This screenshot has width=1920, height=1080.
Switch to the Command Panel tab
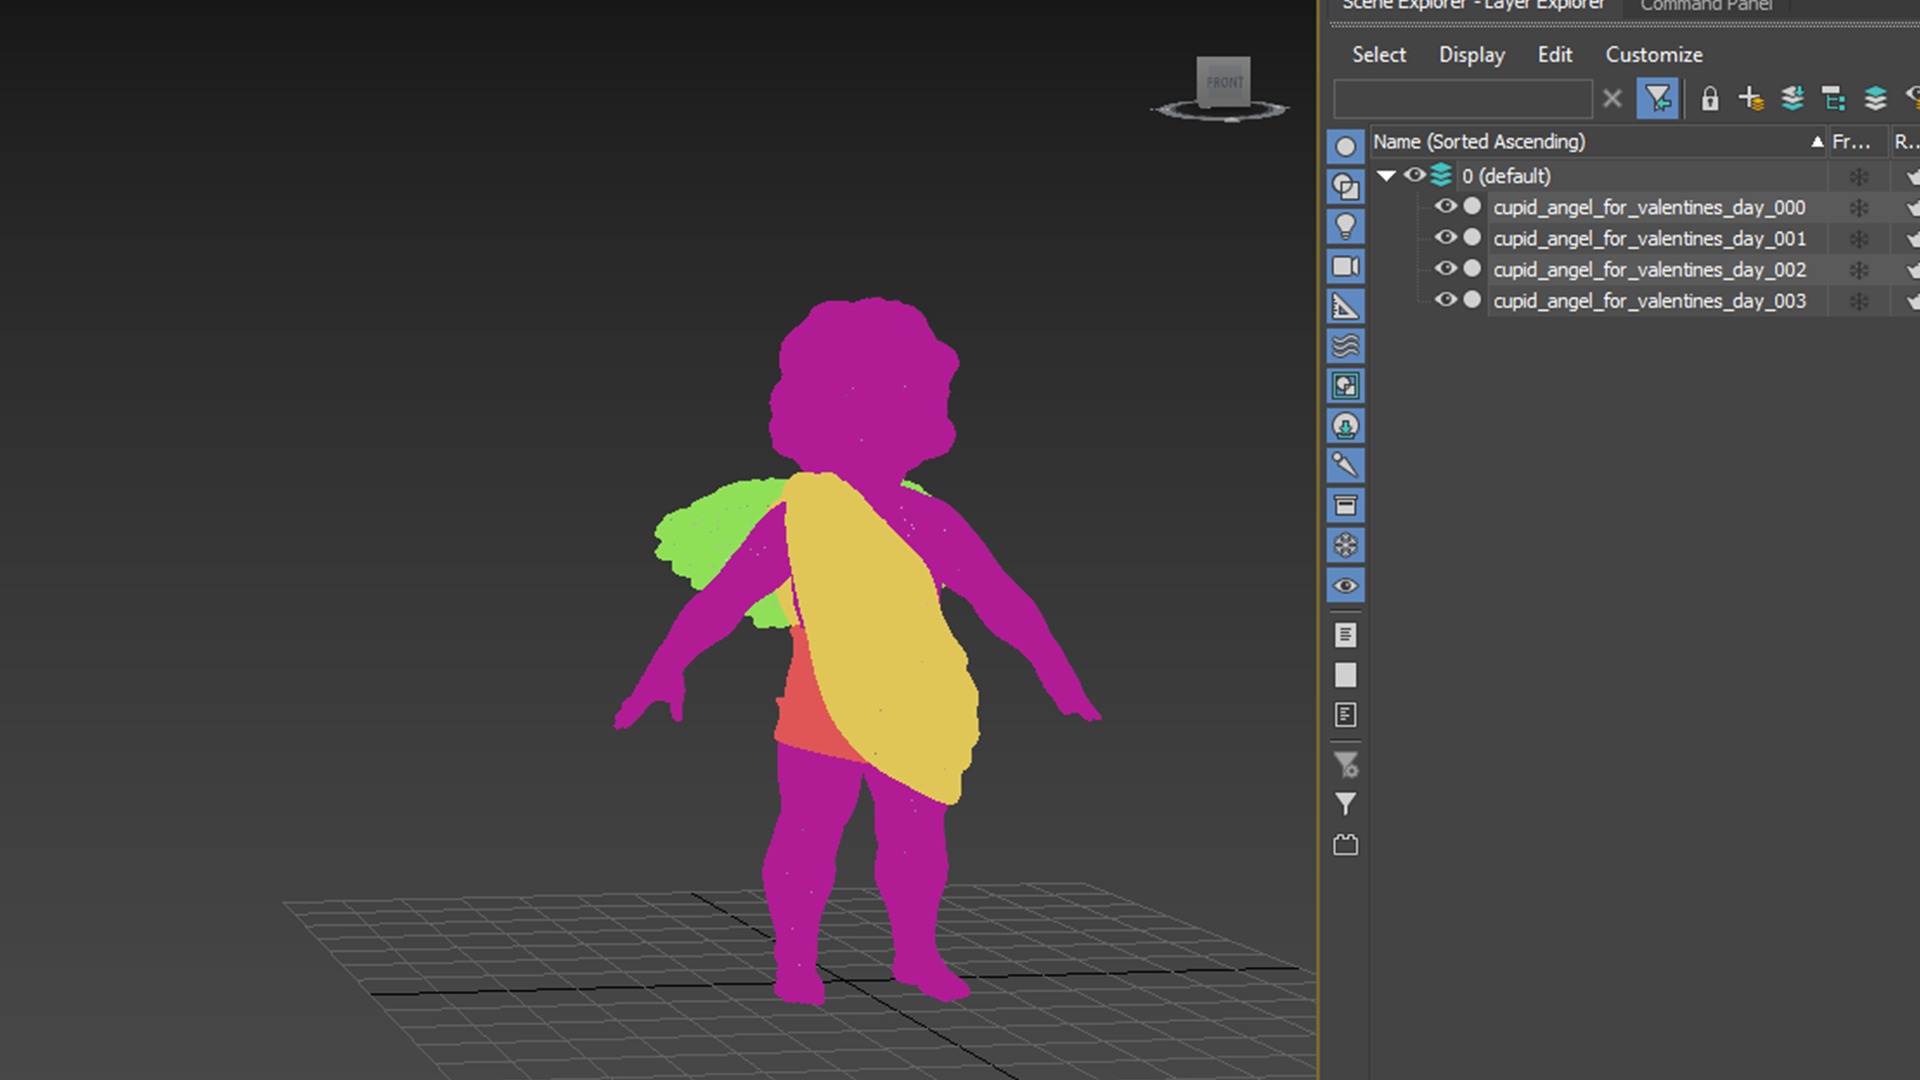[1705, 6]
